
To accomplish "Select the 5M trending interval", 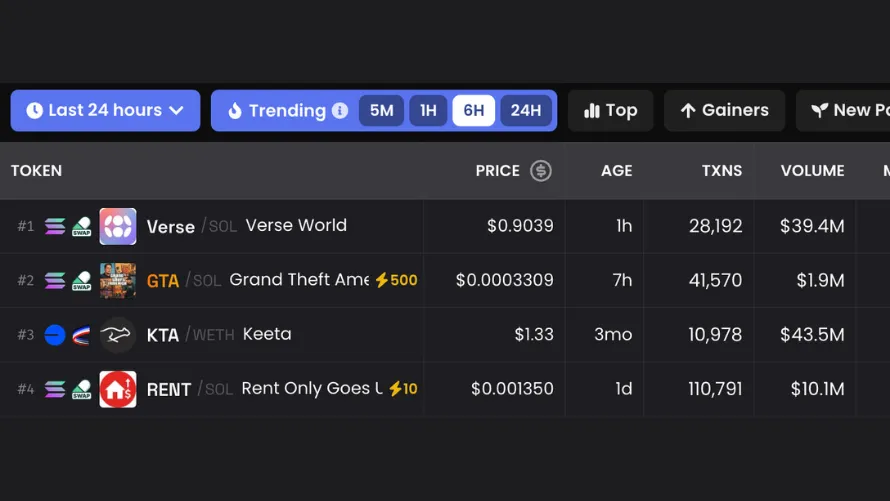I will pyautogui.click(x=381, y=110).
